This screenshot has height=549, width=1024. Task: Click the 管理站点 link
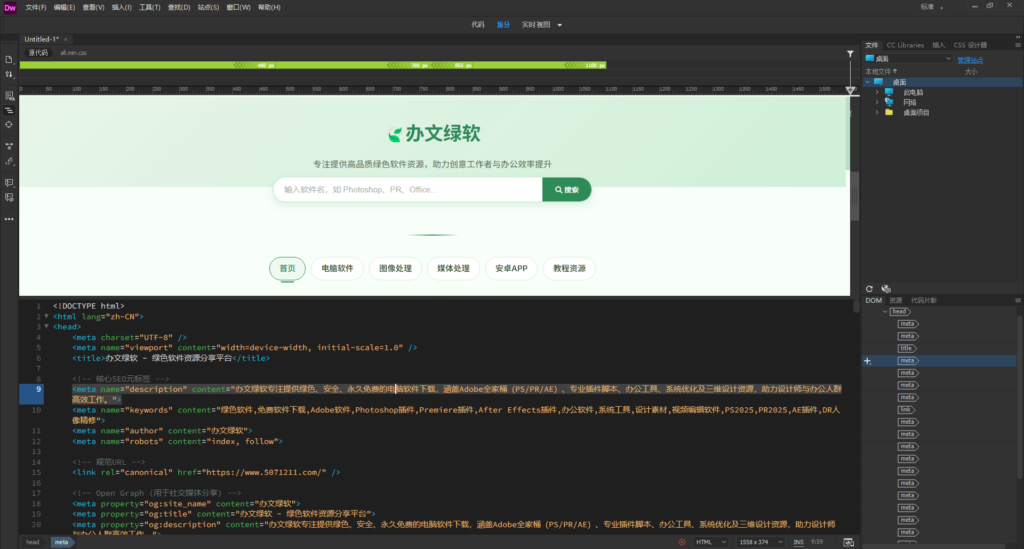tap(970, 60)
